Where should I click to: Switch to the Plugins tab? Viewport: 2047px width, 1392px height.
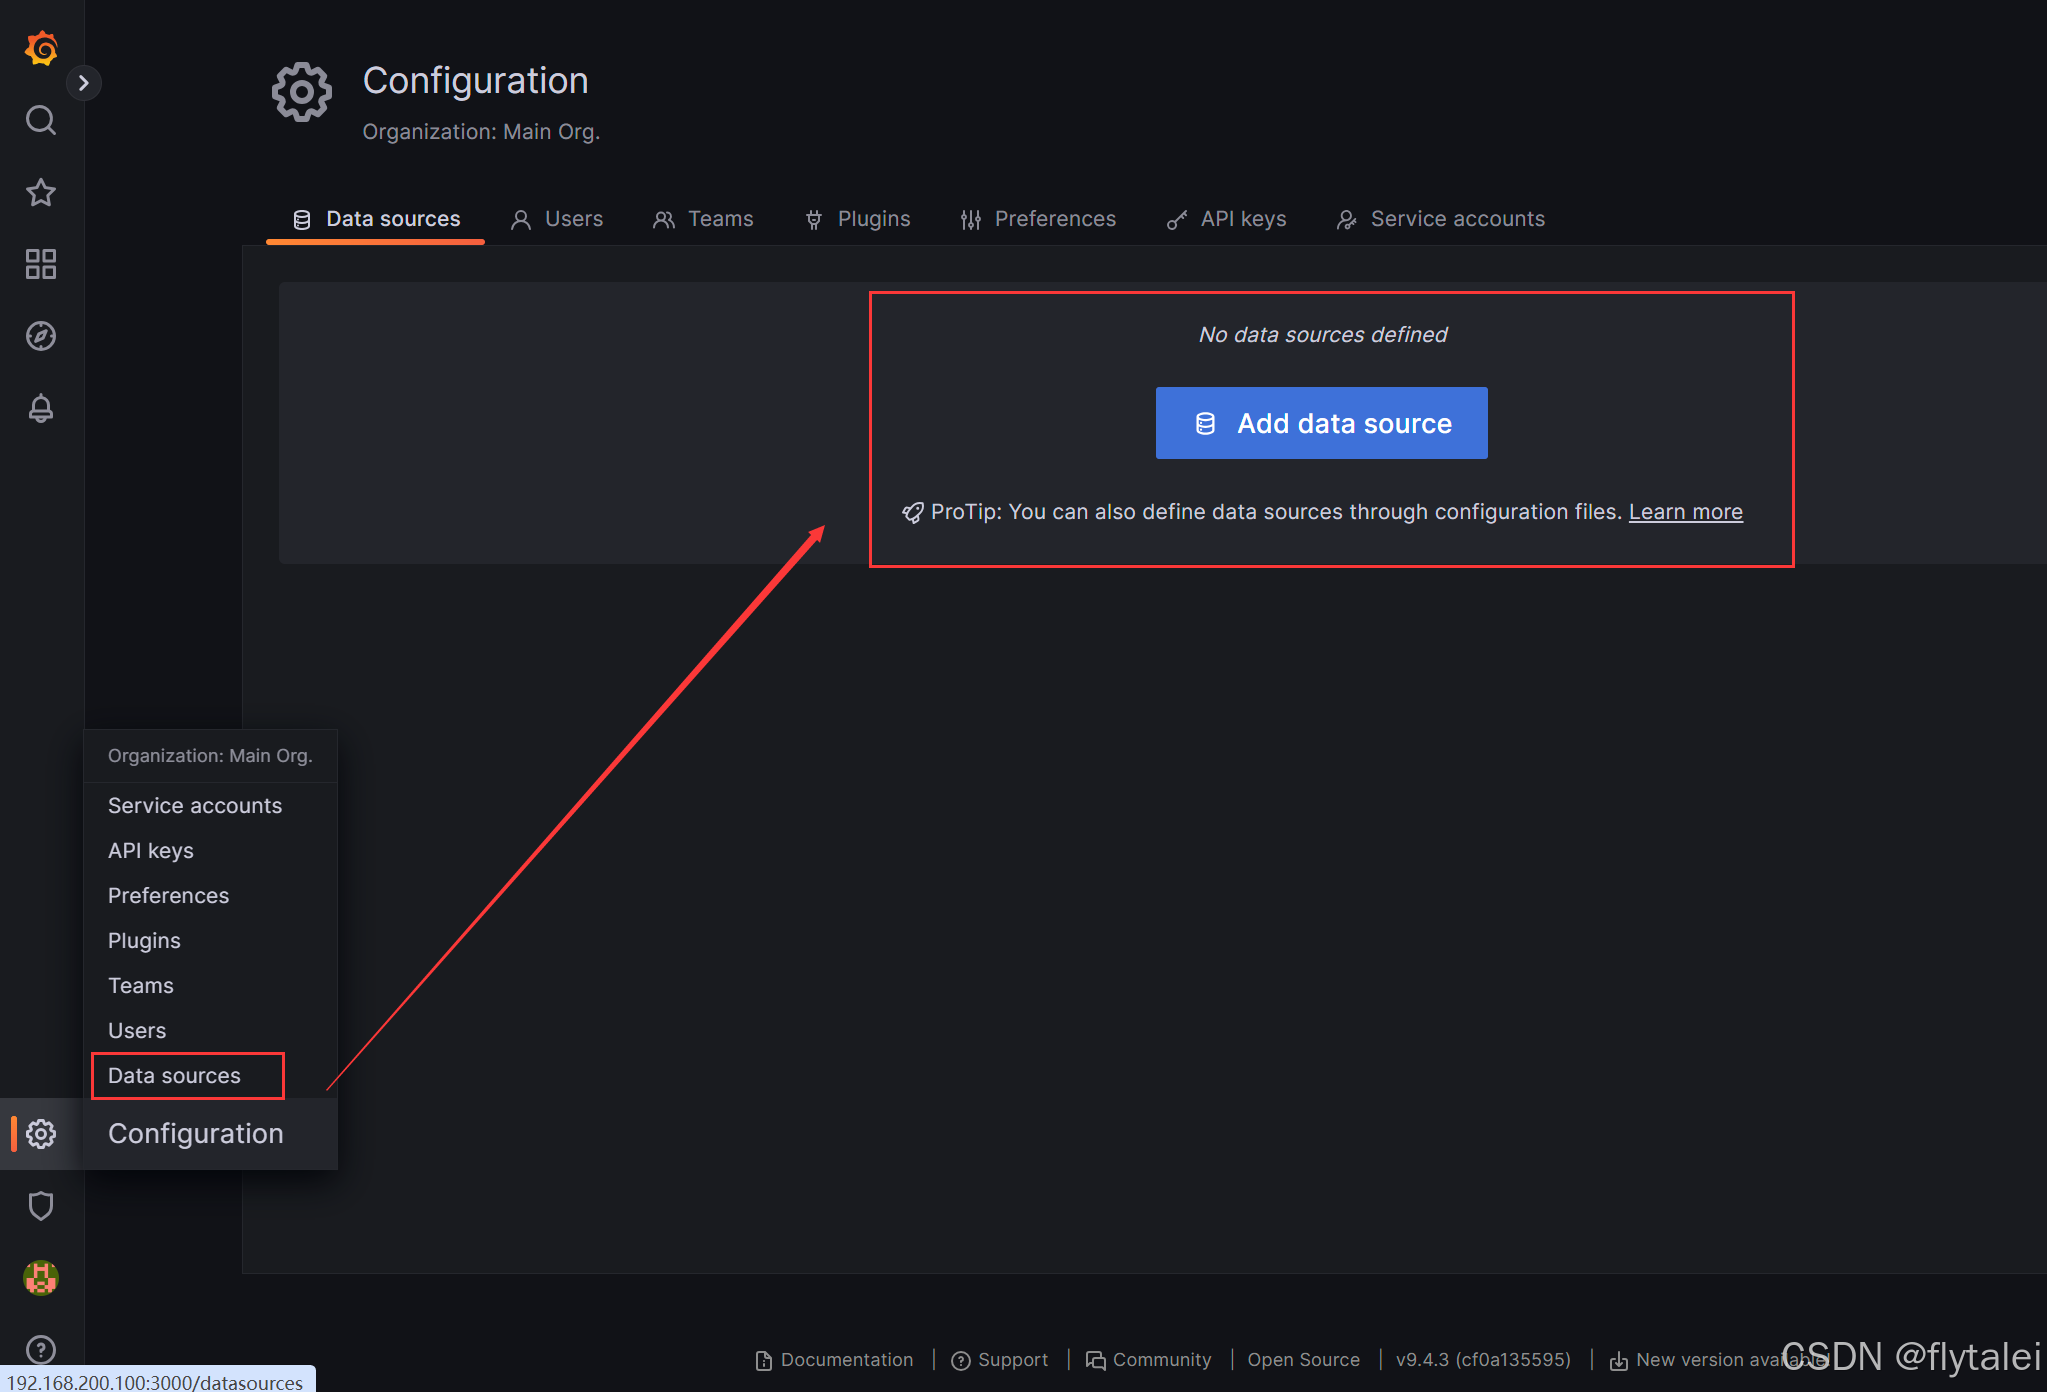858,219
